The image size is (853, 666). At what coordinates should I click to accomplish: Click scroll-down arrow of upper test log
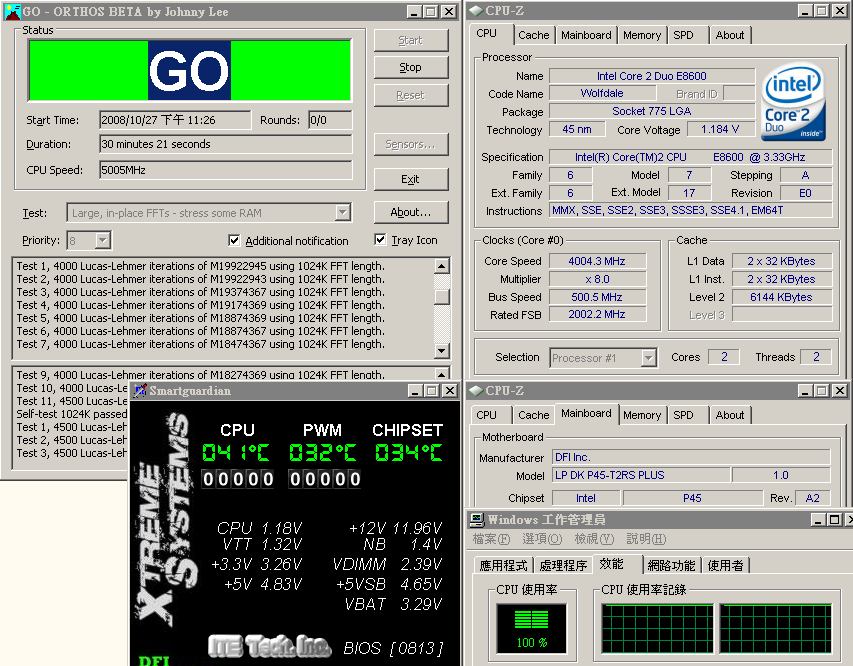[442, 351]
